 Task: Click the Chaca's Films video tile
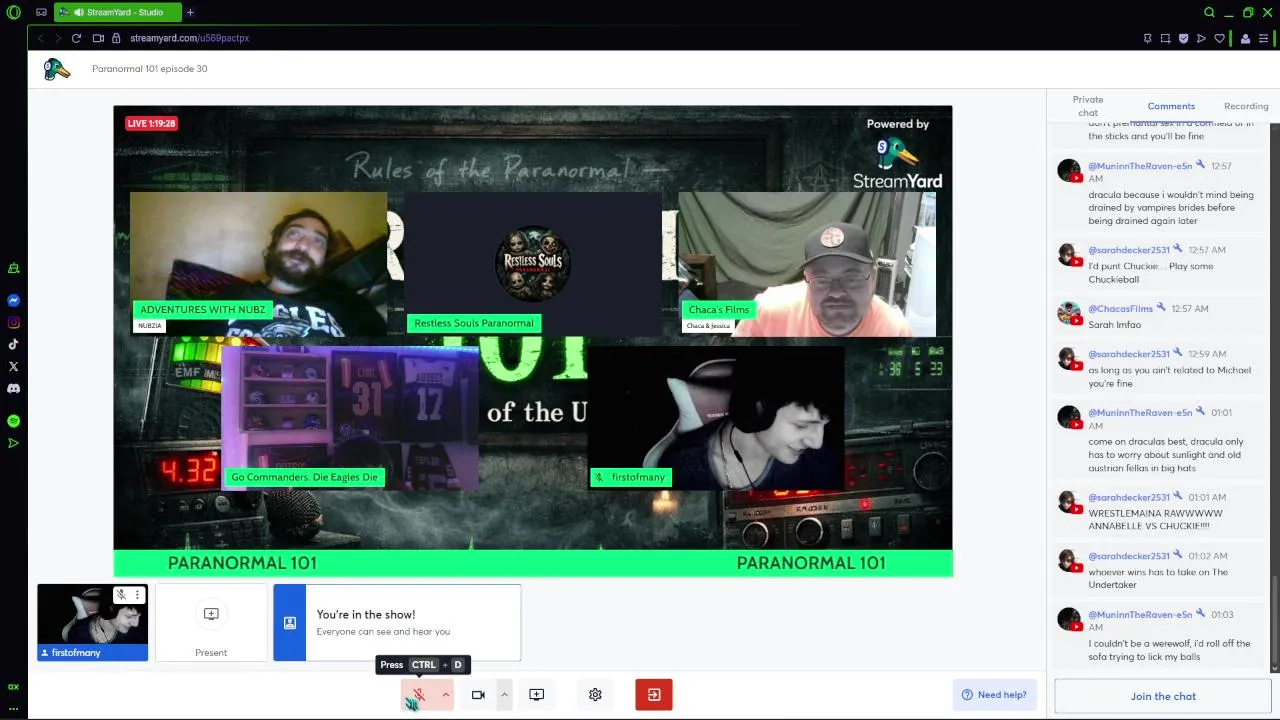point(807,264)
